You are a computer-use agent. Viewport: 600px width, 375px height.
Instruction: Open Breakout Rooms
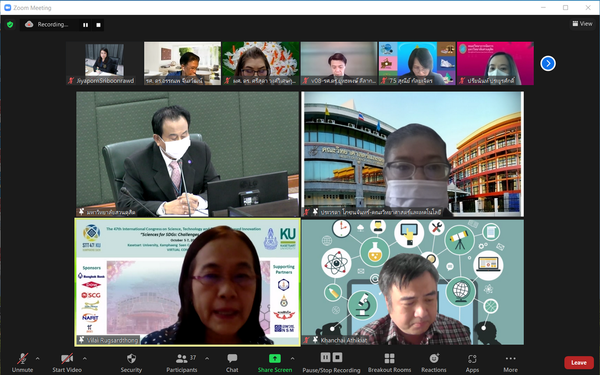pos(389,362)
